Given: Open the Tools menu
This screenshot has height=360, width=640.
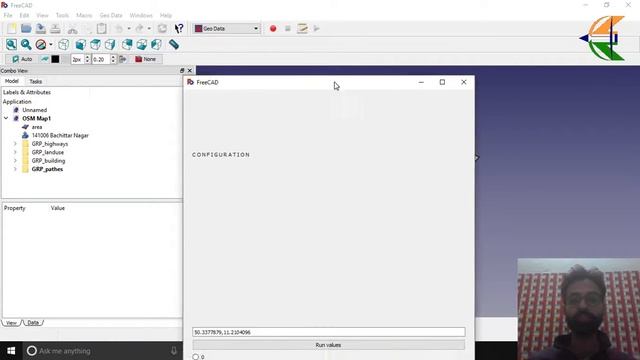Looking at the screenshot, I should point(62,15).
